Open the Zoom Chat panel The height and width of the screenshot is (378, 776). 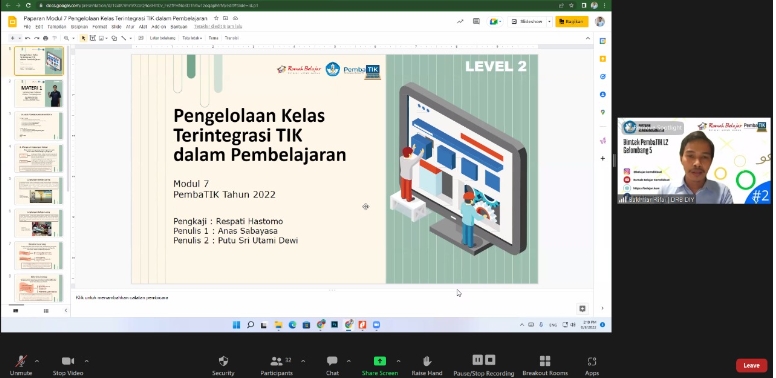coord(332,365)
